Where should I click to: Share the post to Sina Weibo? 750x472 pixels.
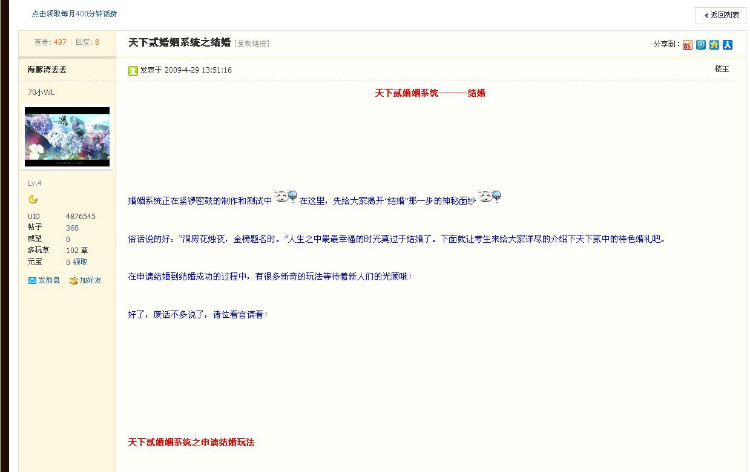687,45
